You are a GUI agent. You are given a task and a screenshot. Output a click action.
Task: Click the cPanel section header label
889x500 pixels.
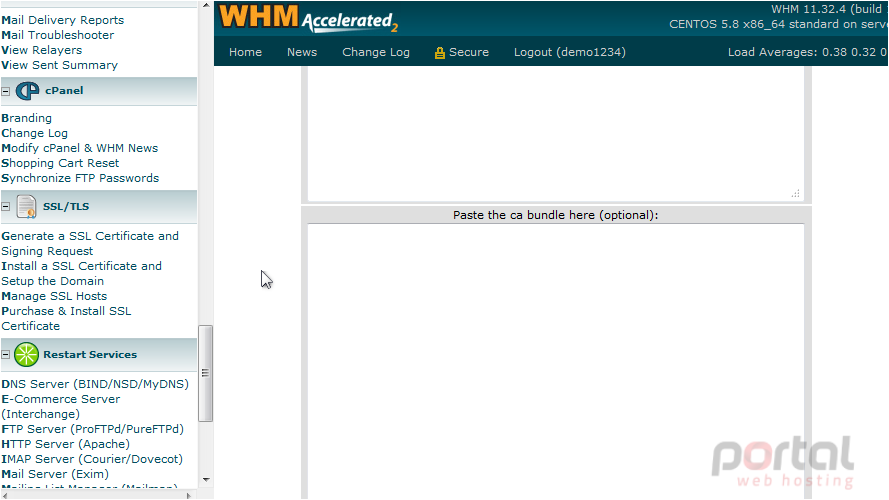64,91
